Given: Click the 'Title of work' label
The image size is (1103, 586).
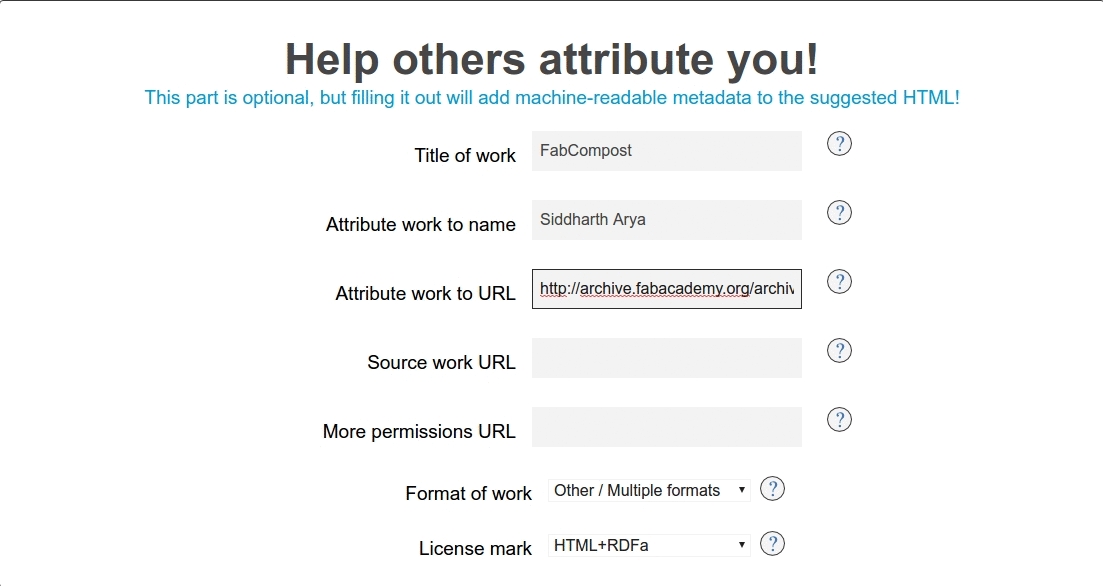Looking at the screenshot, I should (x=465, y=155).
